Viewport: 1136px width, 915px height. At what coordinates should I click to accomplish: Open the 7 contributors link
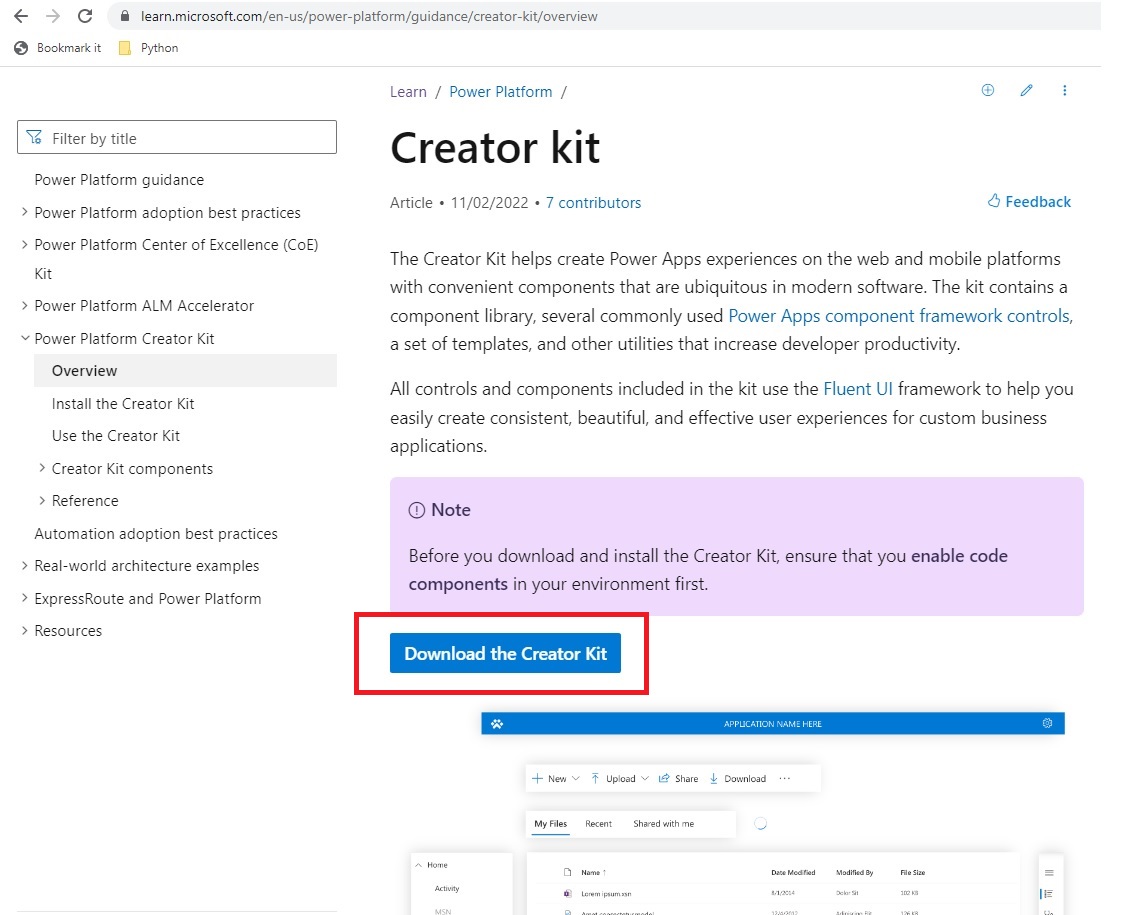[593, 203]
